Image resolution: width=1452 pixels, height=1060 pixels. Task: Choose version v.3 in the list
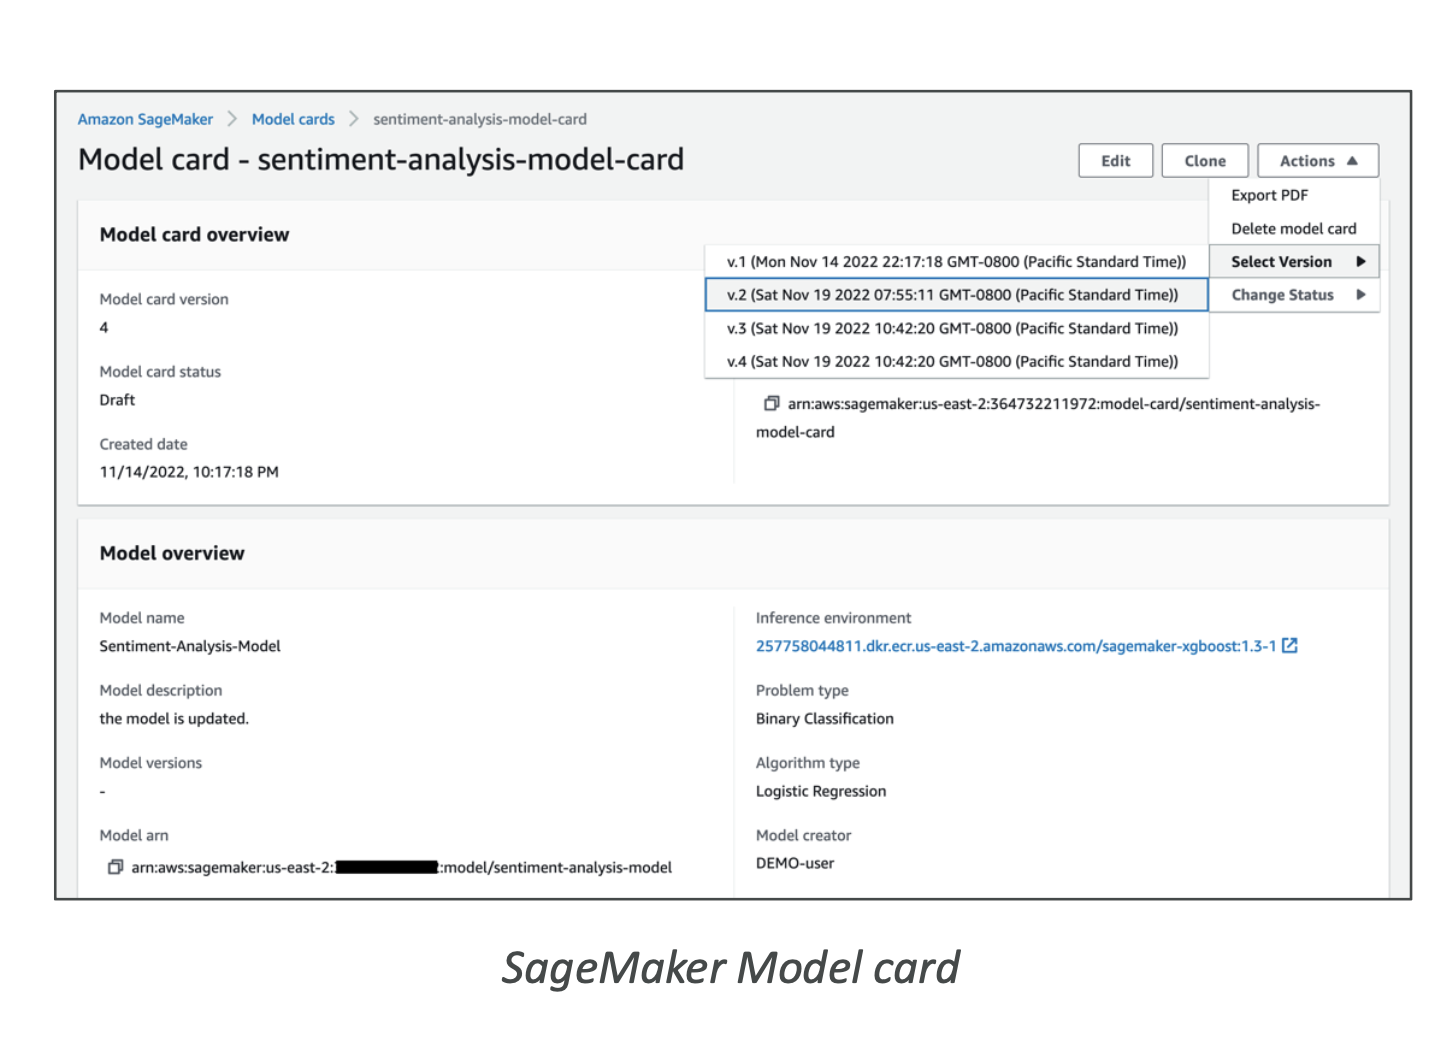pos(952,328)
